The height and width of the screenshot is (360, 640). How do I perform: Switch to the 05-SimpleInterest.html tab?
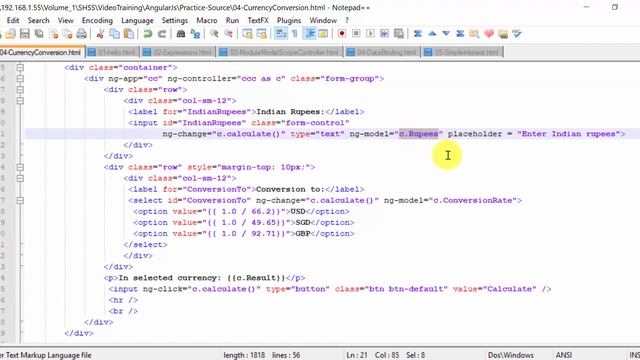pos(462,52)
